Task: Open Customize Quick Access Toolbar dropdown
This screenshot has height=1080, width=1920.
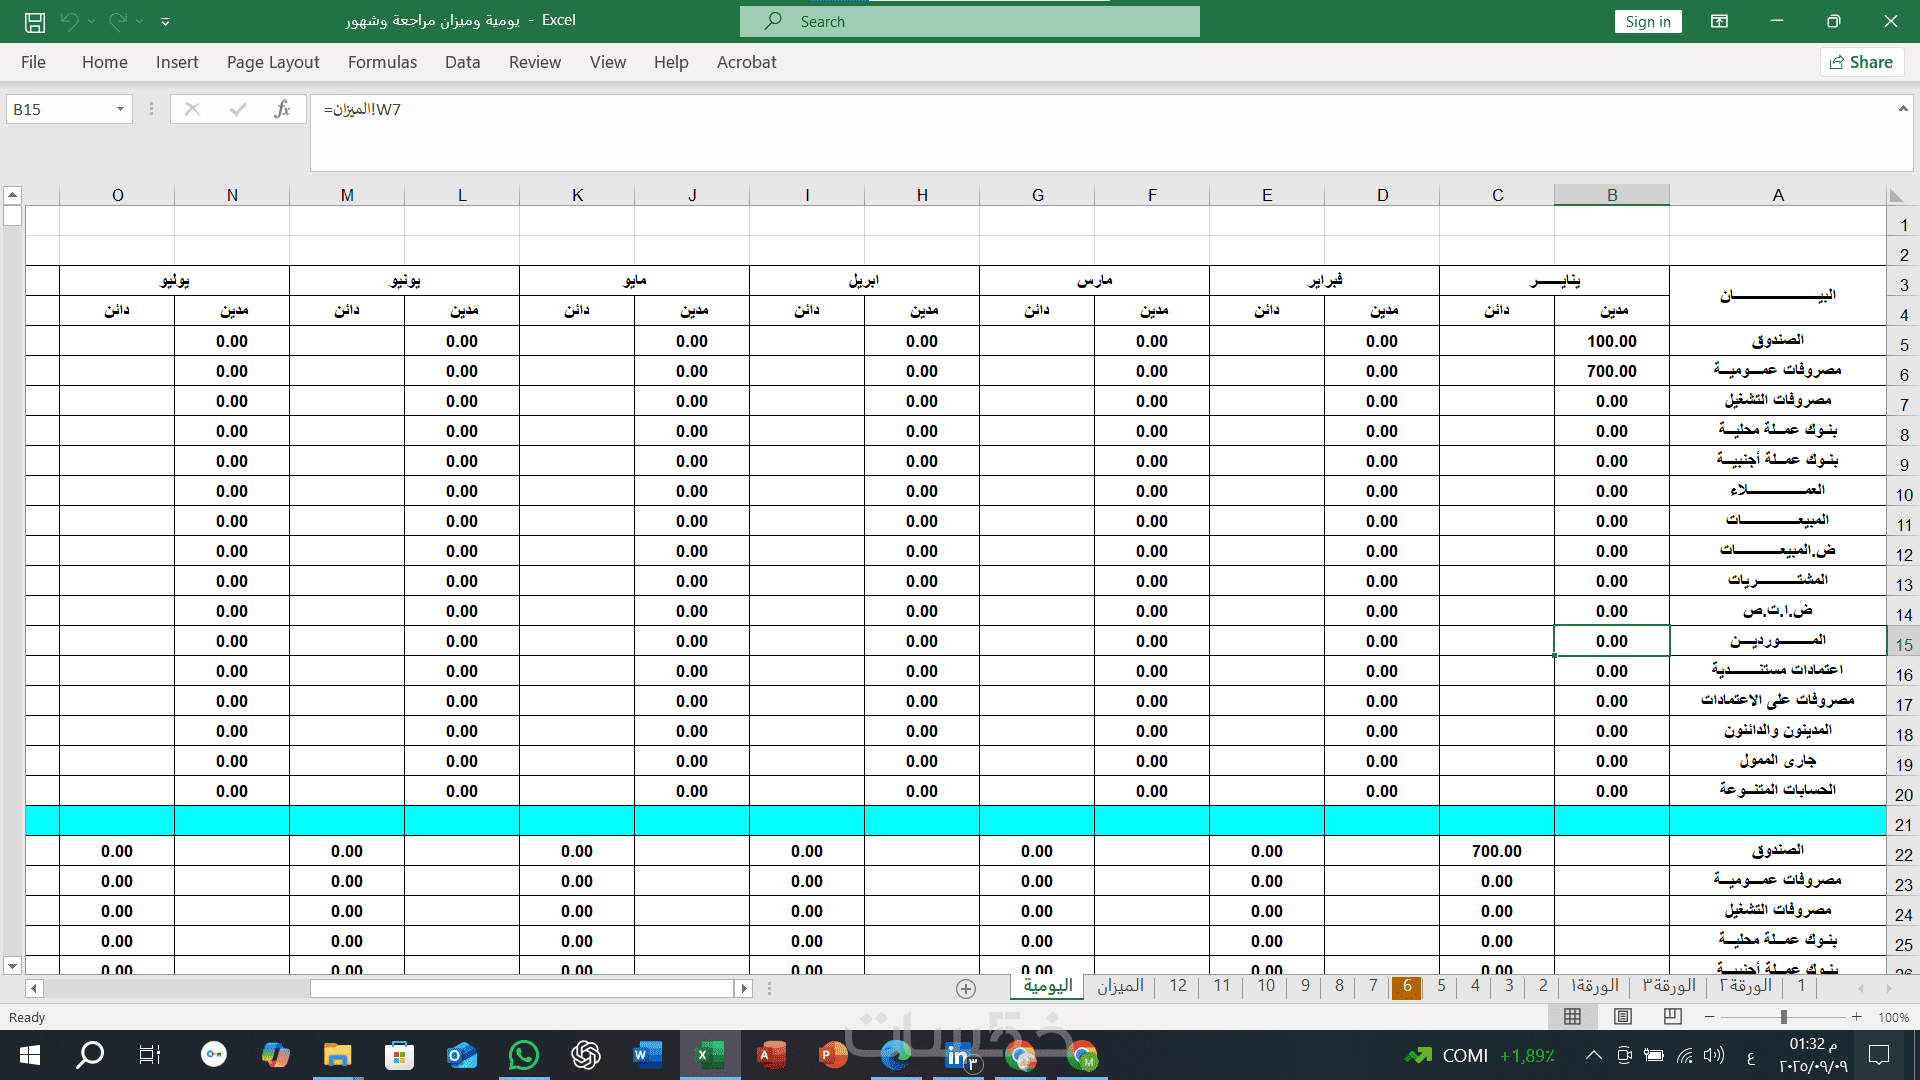Action: pyautogui.click(x=166, y=21)
